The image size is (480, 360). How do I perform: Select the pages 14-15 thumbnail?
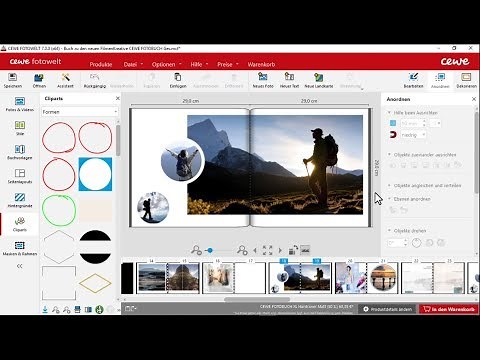click(168, 278)
